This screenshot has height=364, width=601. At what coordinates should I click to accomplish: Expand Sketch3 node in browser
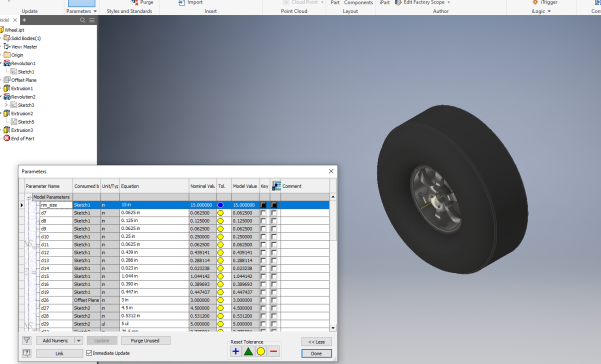click(6, 105)
